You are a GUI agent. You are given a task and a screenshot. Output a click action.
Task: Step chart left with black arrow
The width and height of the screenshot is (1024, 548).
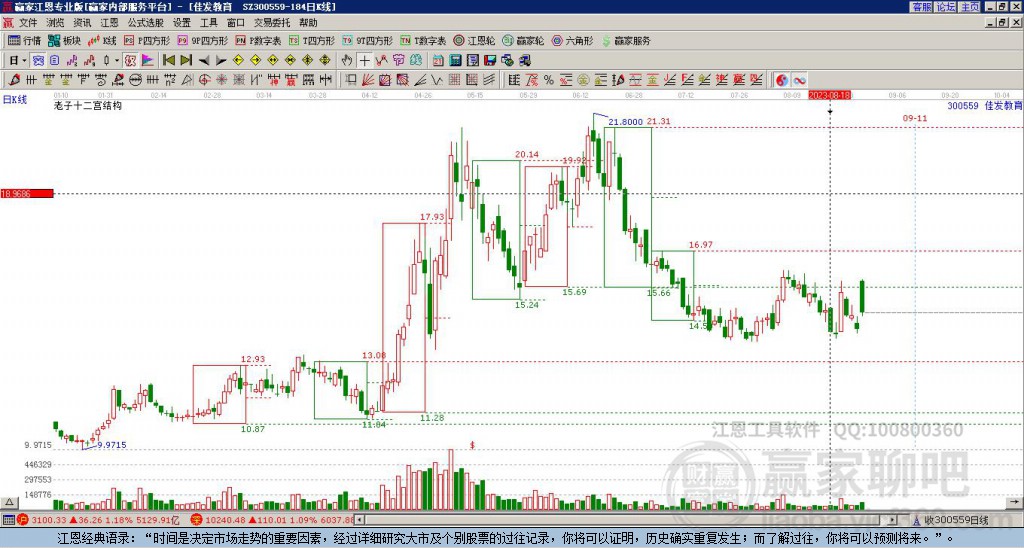point(204,61)
